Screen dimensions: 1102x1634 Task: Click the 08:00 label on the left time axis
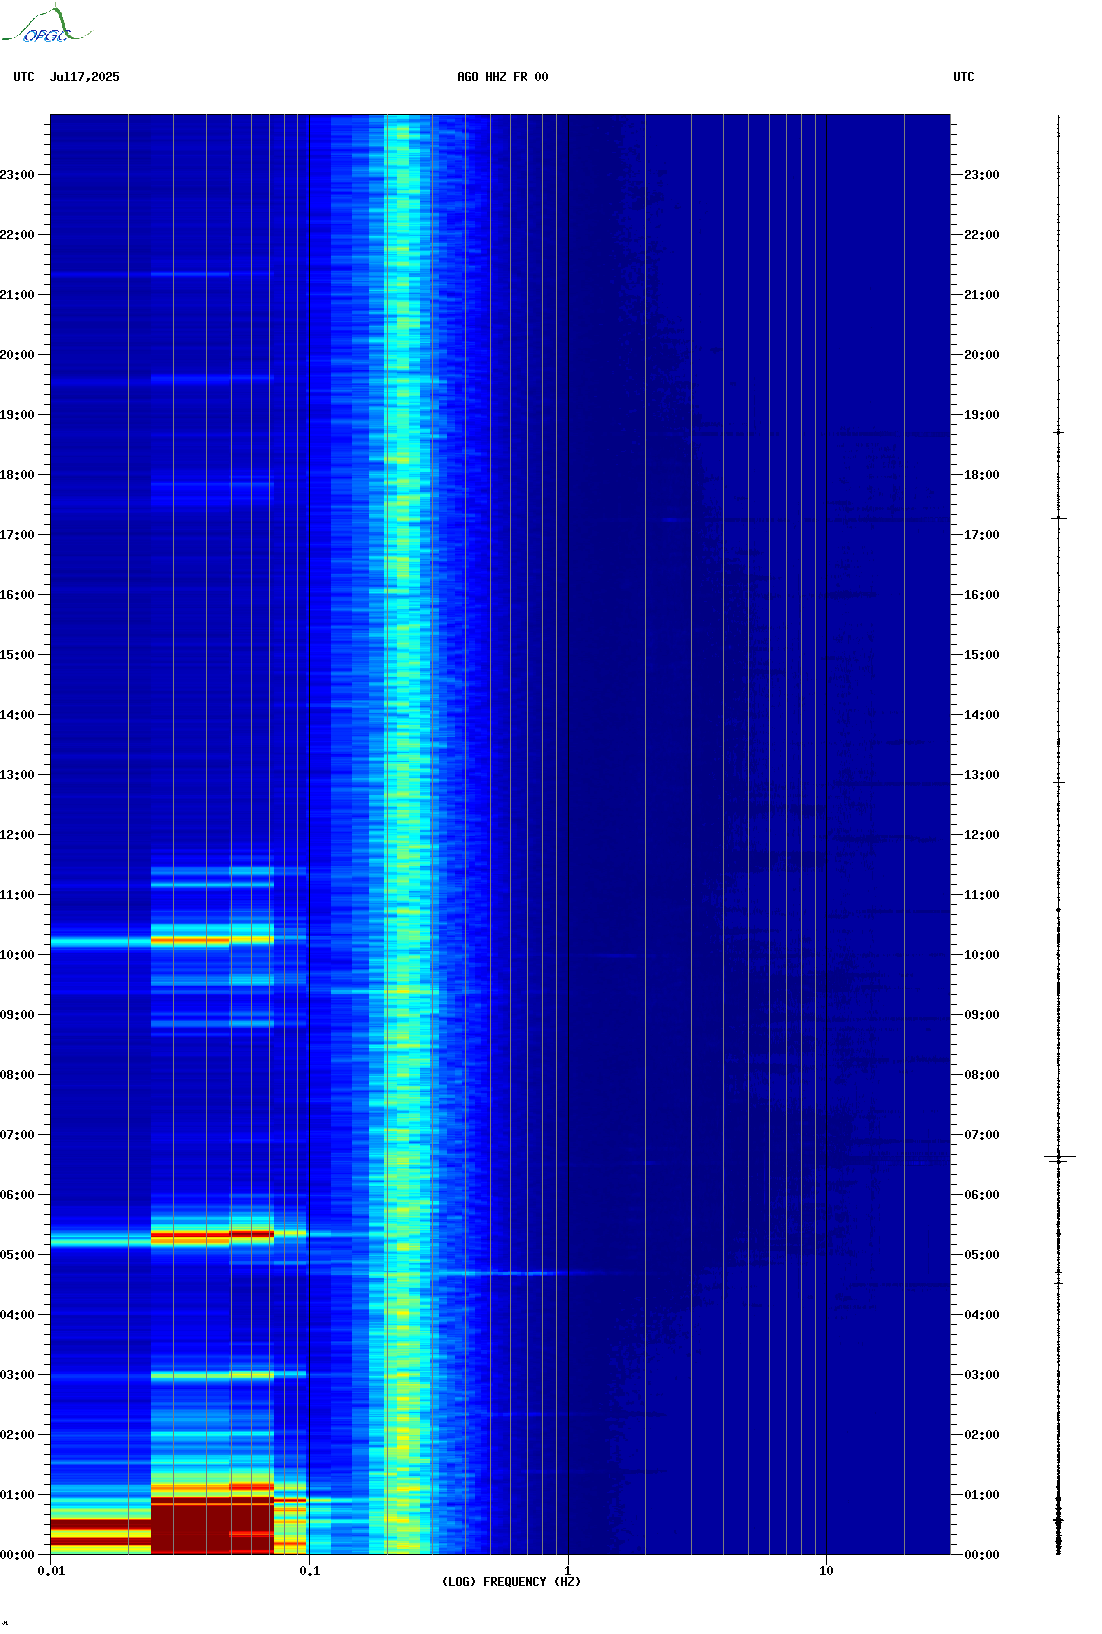pyautogui.click(x=17, y=1075)
